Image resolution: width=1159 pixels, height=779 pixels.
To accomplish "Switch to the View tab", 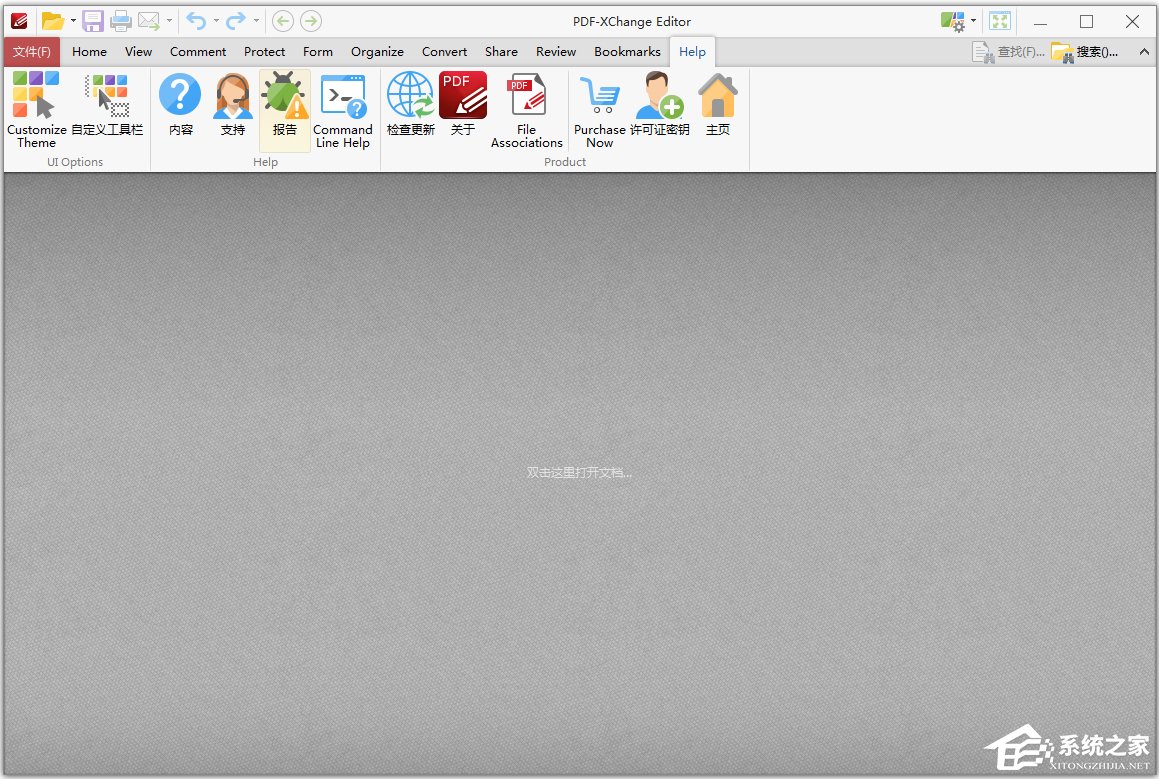I will click(x=138, y=52).
